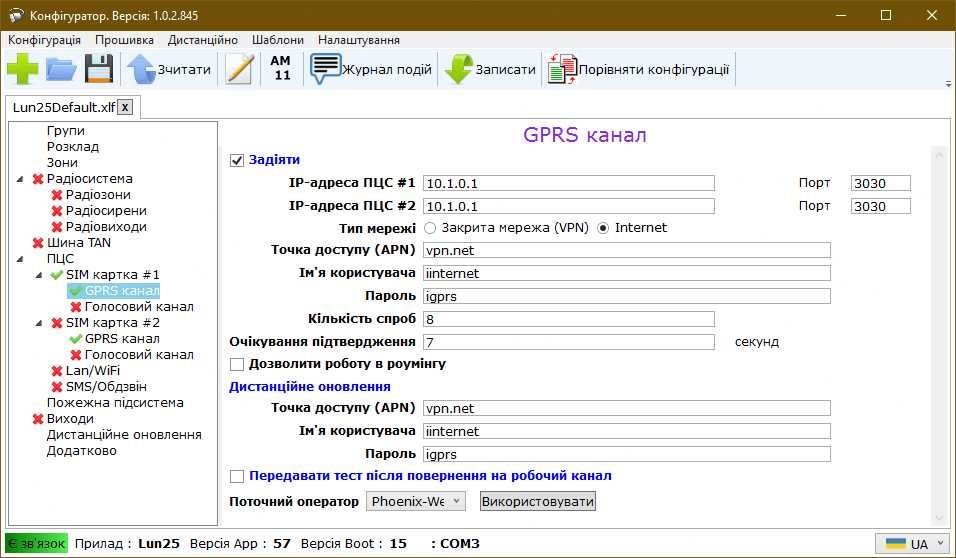Select Пожежна підсистема in the tree

tap(115, 403)
